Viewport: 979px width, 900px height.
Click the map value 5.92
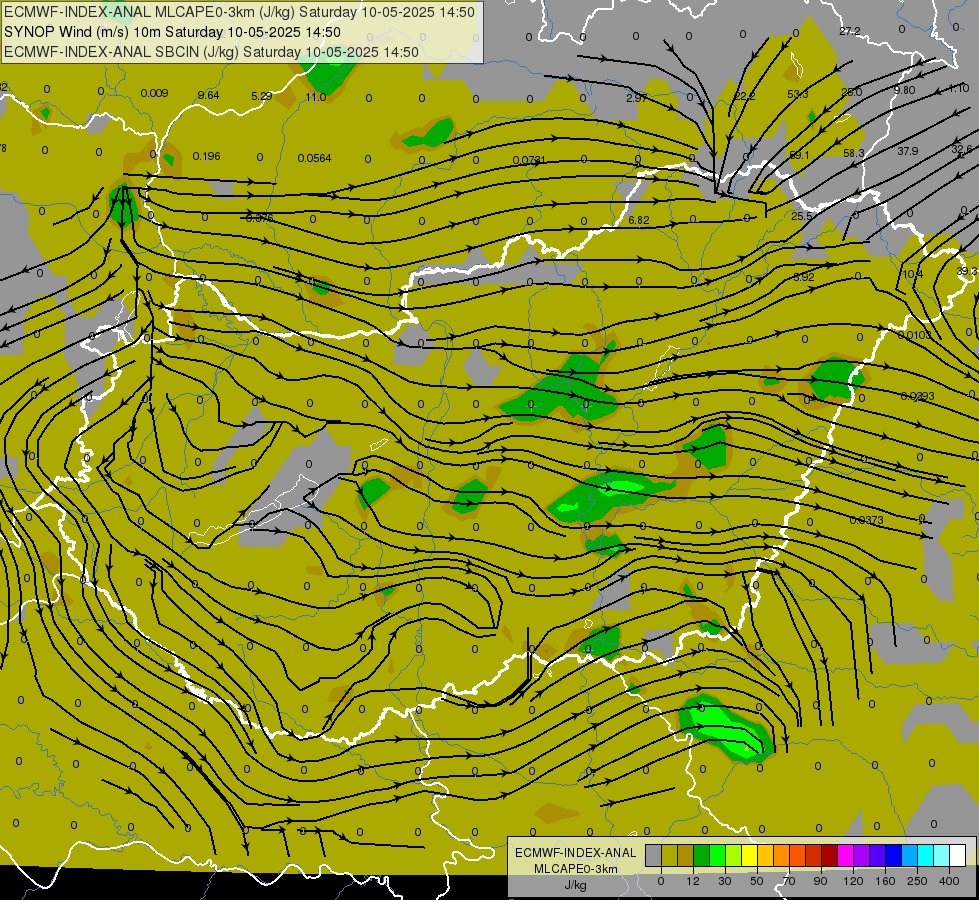tap(804, 277)
